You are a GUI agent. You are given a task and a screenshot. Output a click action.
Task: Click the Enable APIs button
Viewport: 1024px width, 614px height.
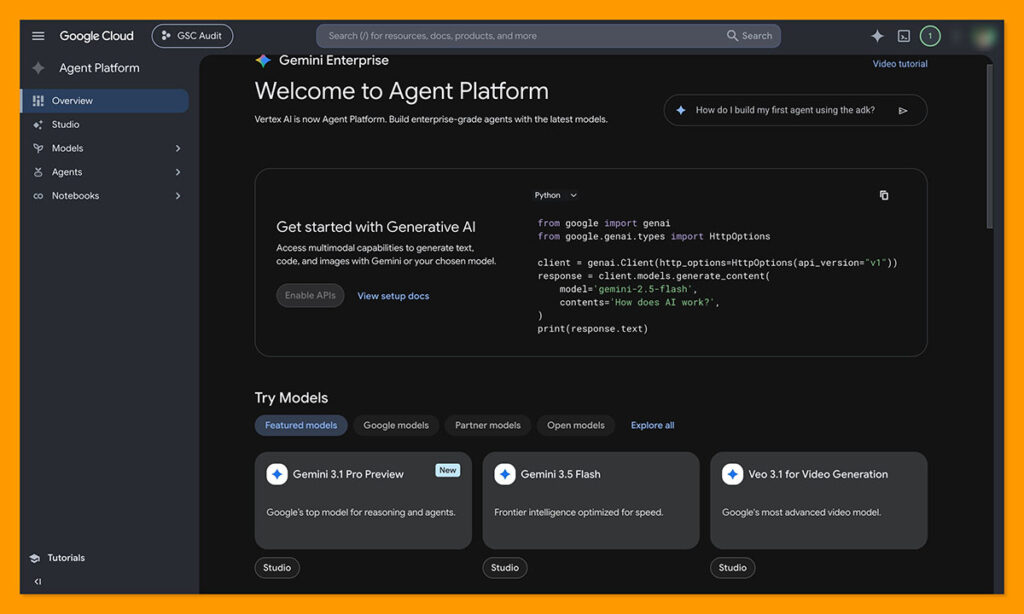(x=310, y=295)
